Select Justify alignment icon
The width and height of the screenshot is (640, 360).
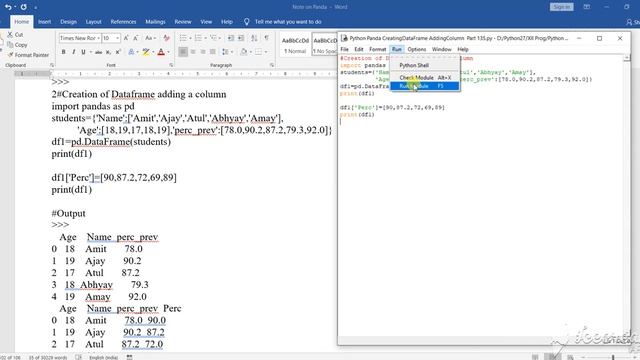[213, 52]
